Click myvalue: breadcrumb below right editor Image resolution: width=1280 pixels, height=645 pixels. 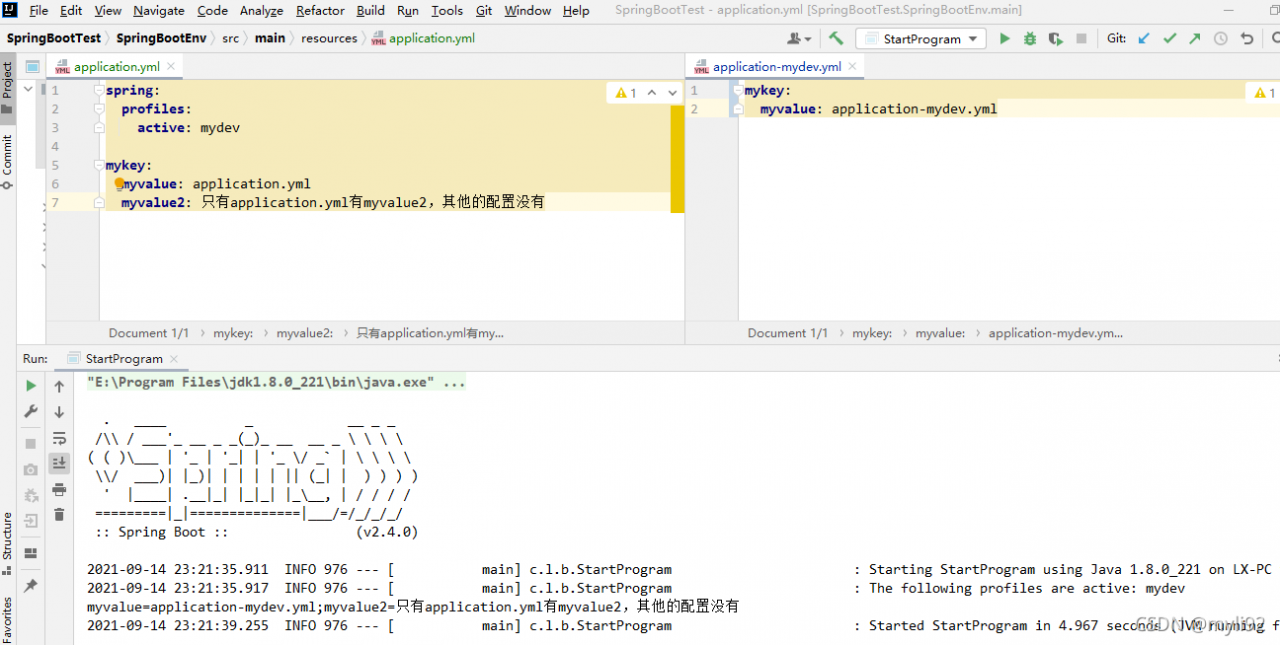click(x=940, y=333)
